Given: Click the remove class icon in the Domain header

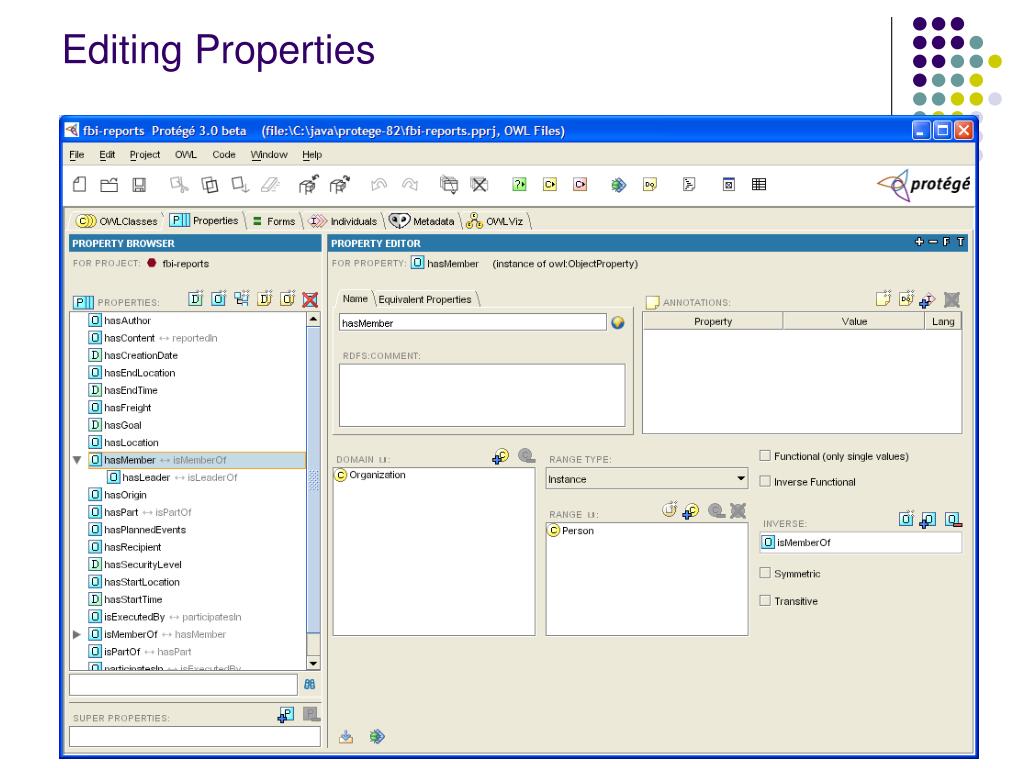Looking at the screenshot, I should click(x=526, y=456).
